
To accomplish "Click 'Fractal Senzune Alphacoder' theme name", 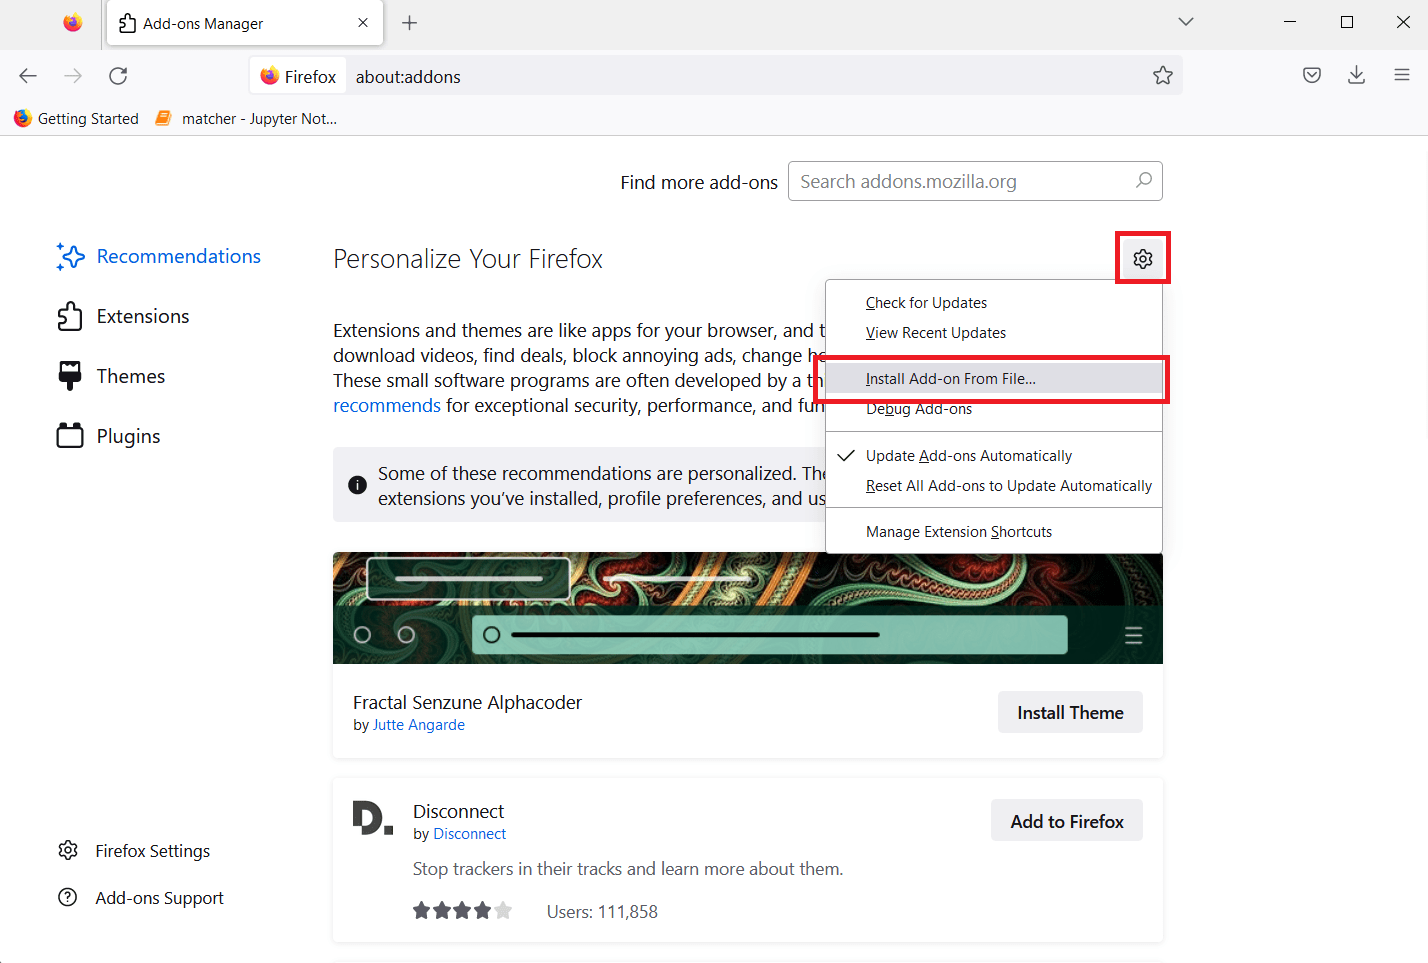I will tap(467, 702).
